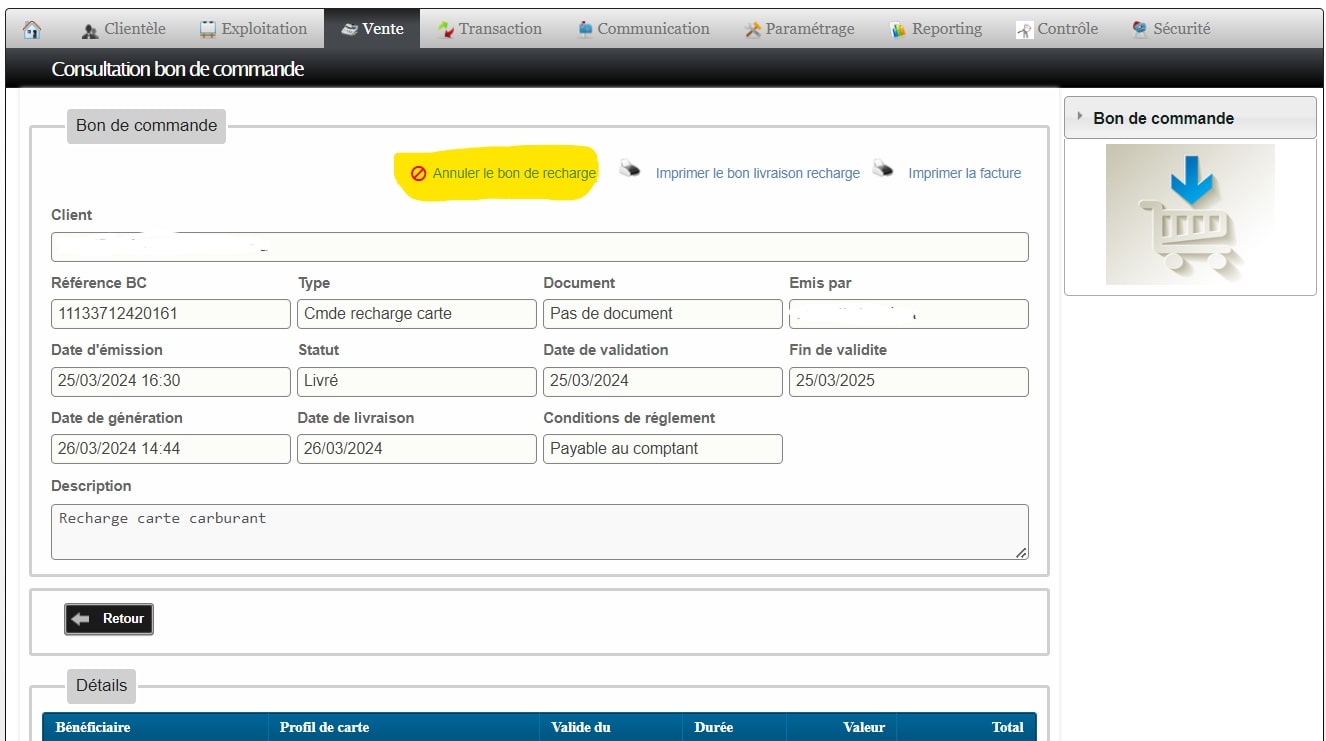Open the Paramétrage menu

click(x=799, y=29)
